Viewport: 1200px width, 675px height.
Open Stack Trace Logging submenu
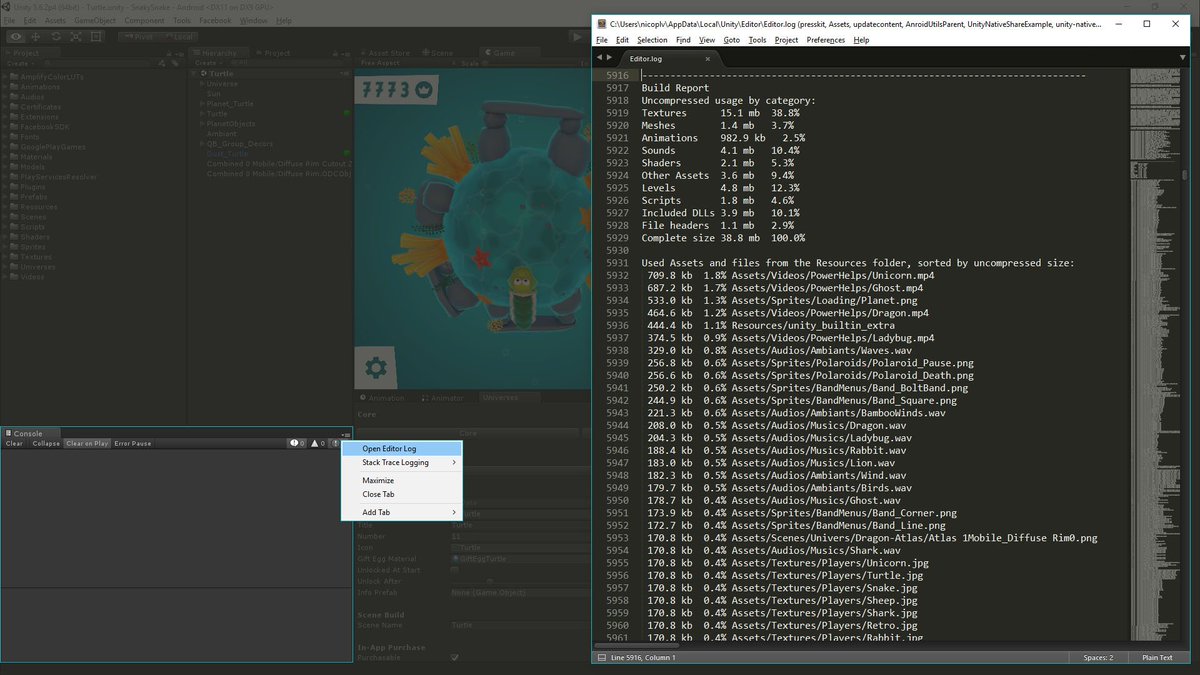pos(402,462)
